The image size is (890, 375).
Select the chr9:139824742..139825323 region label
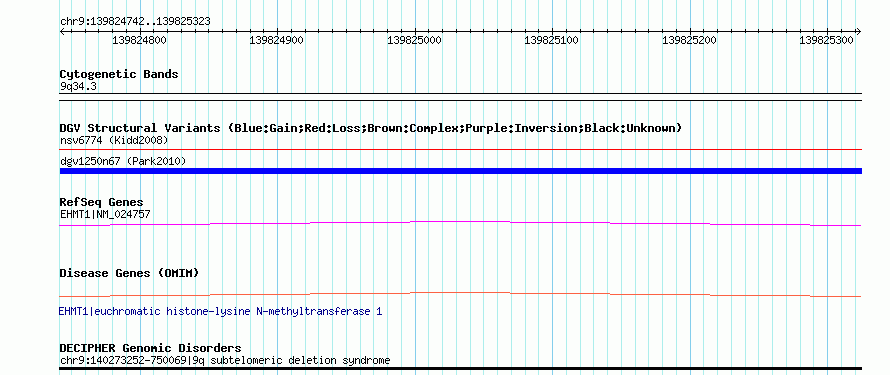[x=135, y=22]
